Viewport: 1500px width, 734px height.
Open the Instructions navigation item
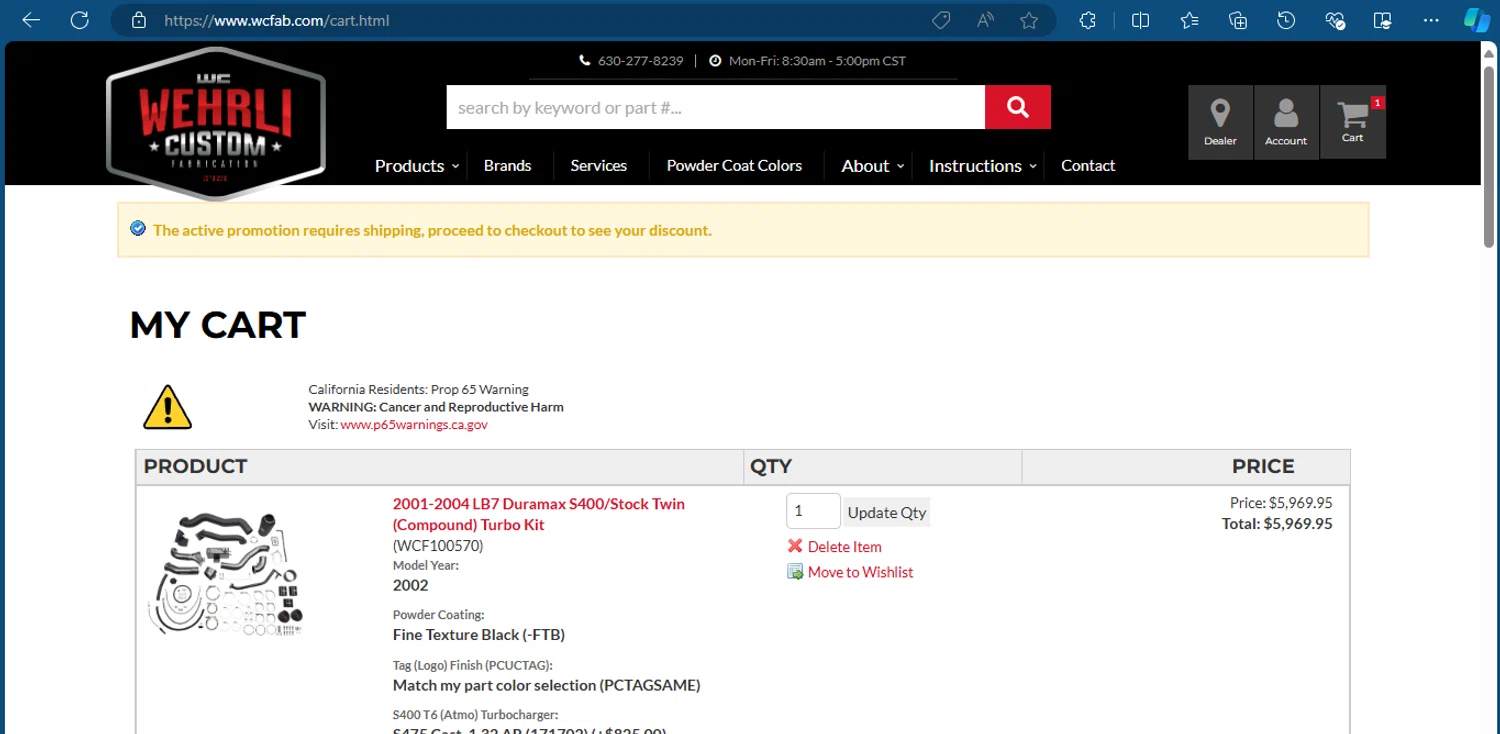point(975,166)
